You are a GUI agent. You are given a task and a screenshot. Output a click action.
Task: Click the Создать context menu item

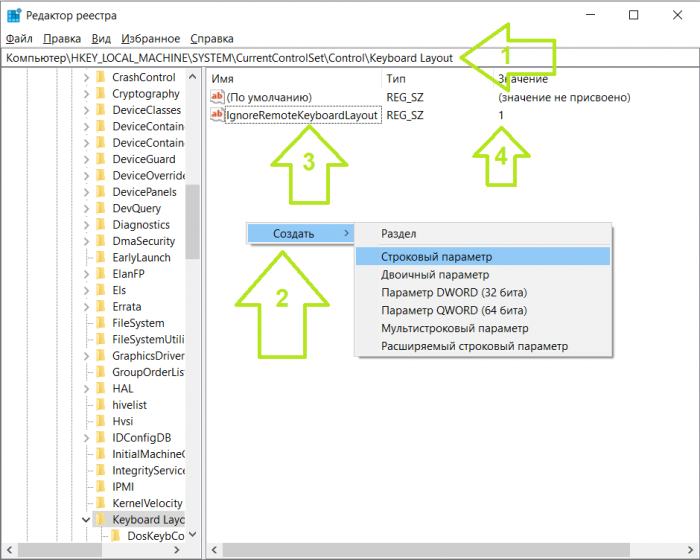point(300,234)
